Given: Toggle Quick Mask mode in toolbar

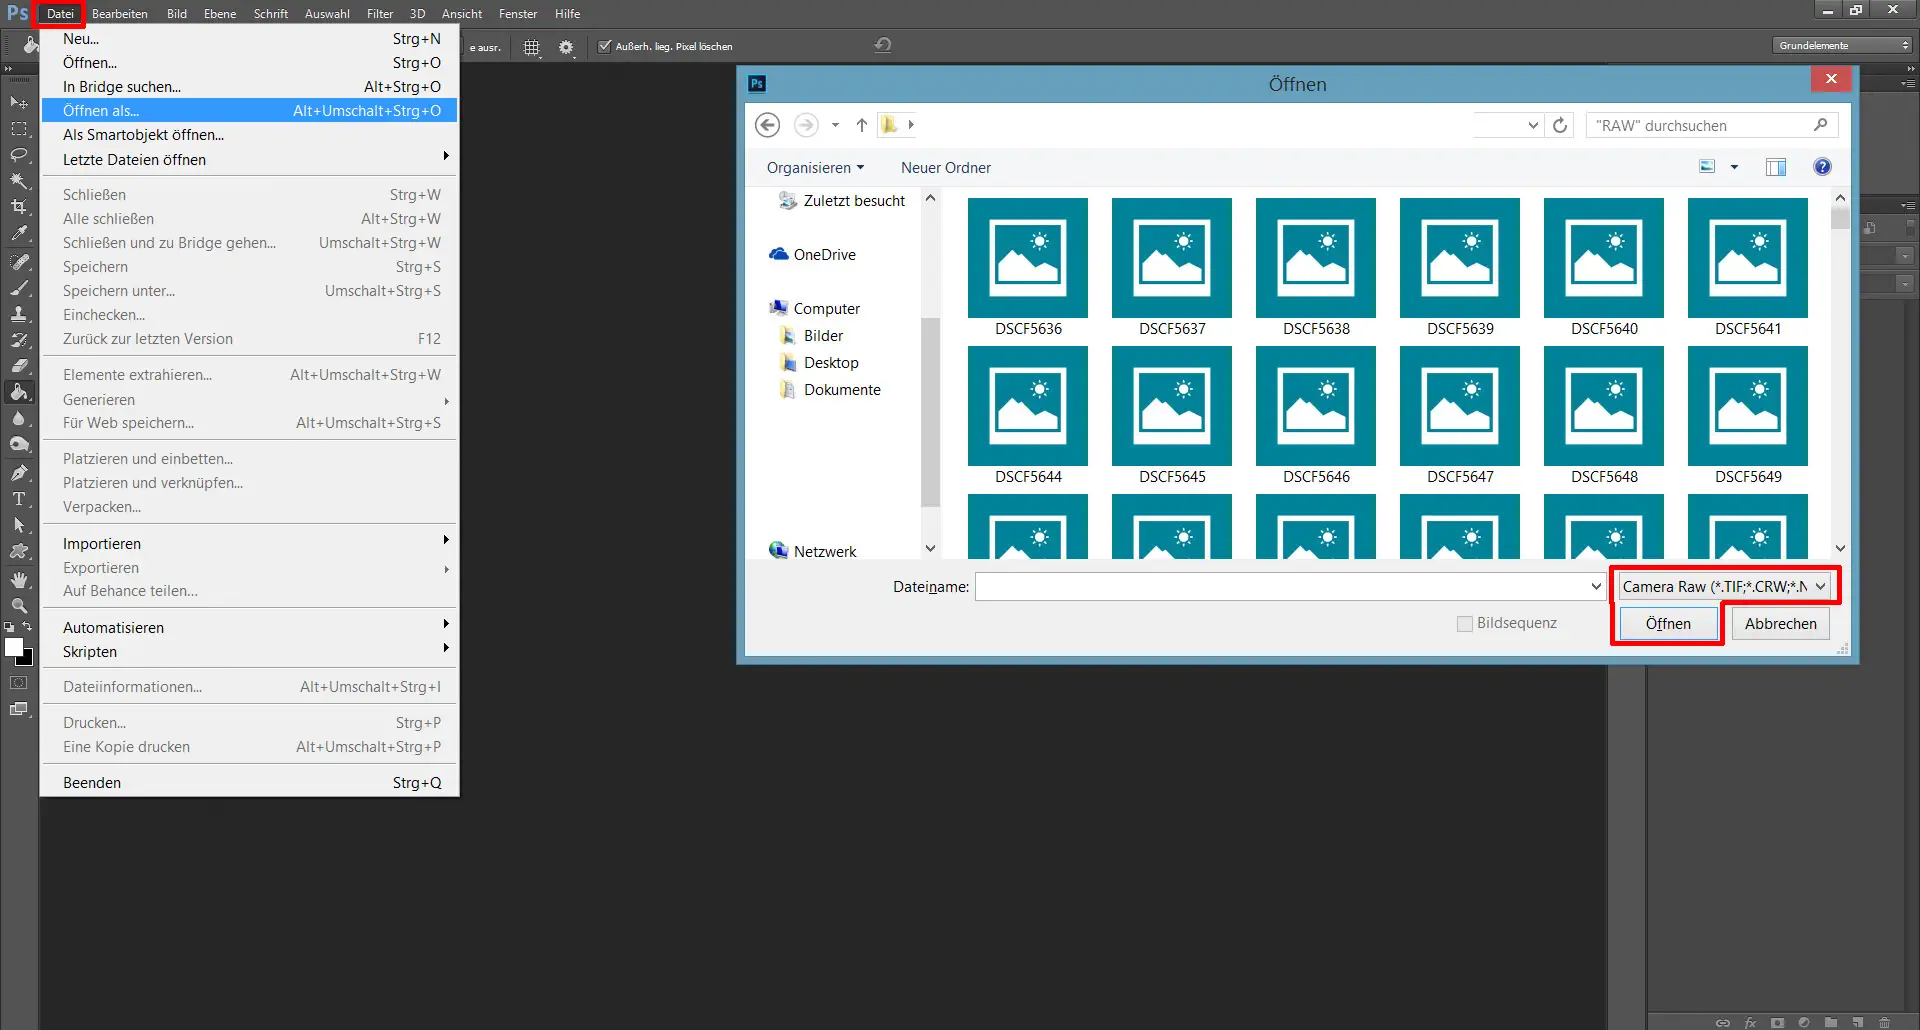Looking at the screenshot, I should pos(19,683).
